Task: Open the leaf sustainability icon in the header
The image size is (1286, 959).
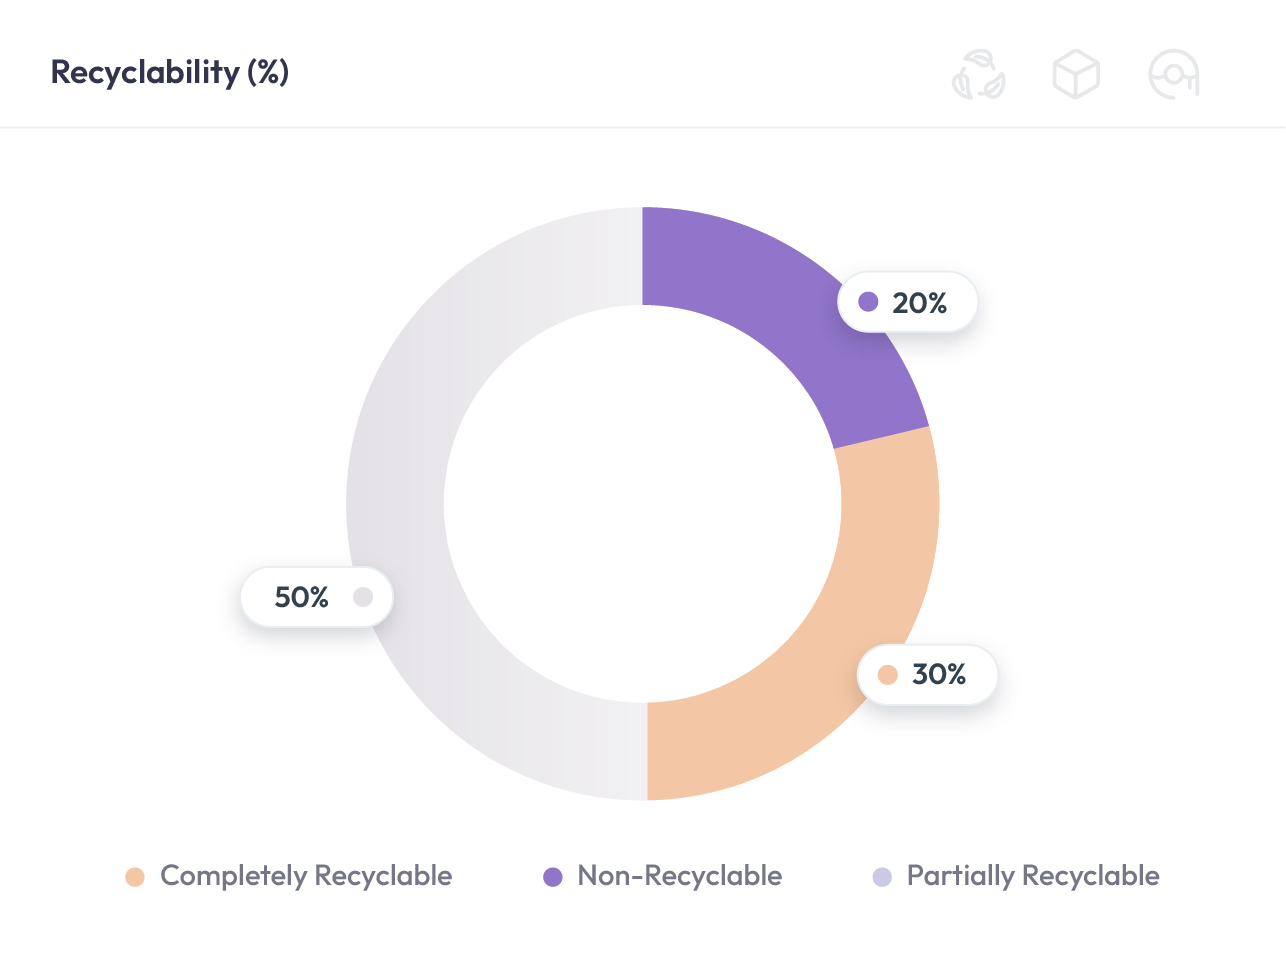Action: [x=979, y=74]
